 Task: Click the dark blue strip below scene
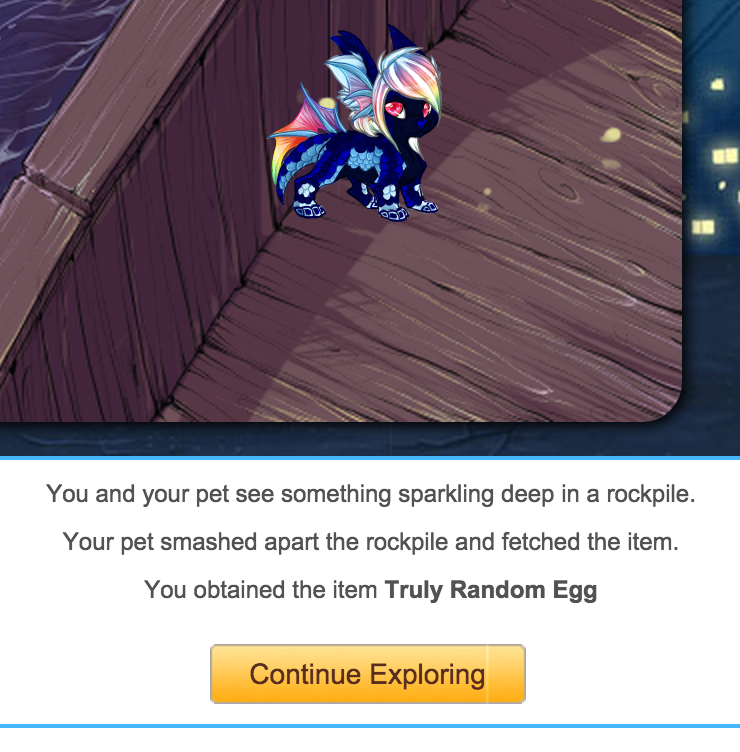[370, 439]
